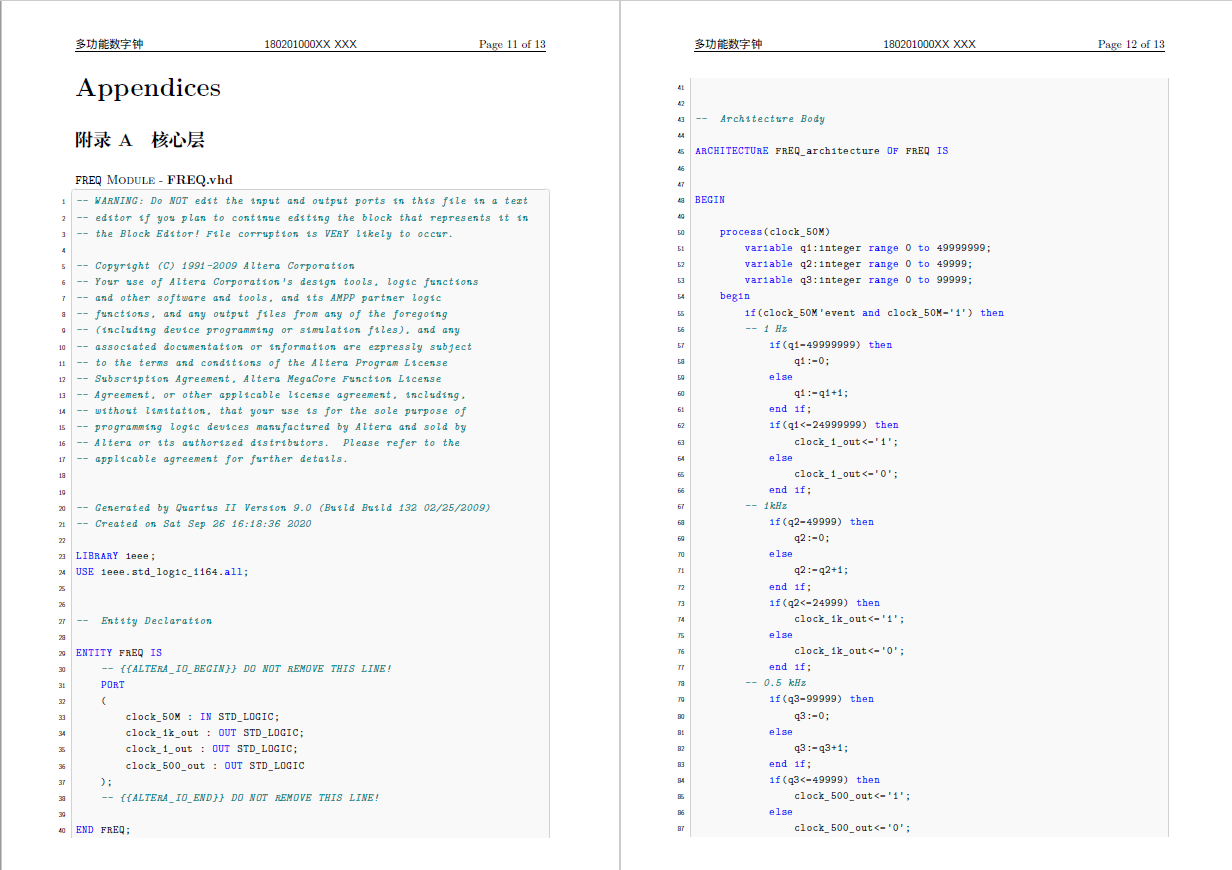Click the LIBRARY ieee; code line
1232x870 pixels.
click(x=116, y=556)
